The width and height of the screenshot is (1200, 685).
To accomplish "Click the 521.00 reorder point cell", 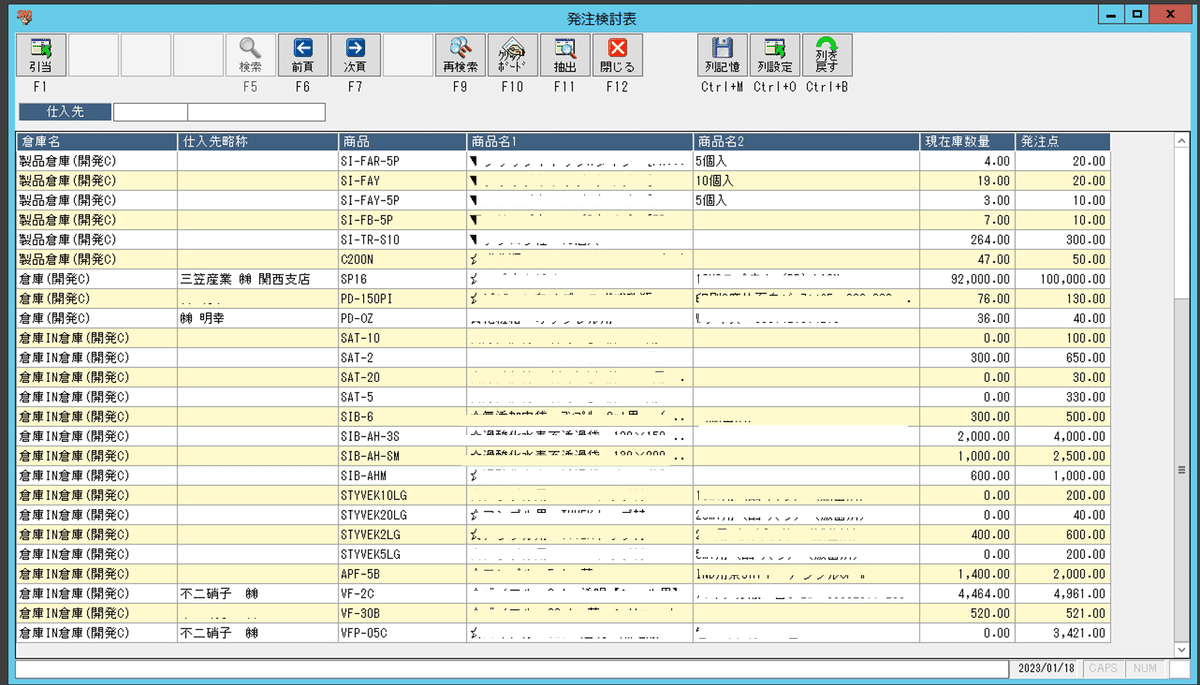I will pos(1062,613).
